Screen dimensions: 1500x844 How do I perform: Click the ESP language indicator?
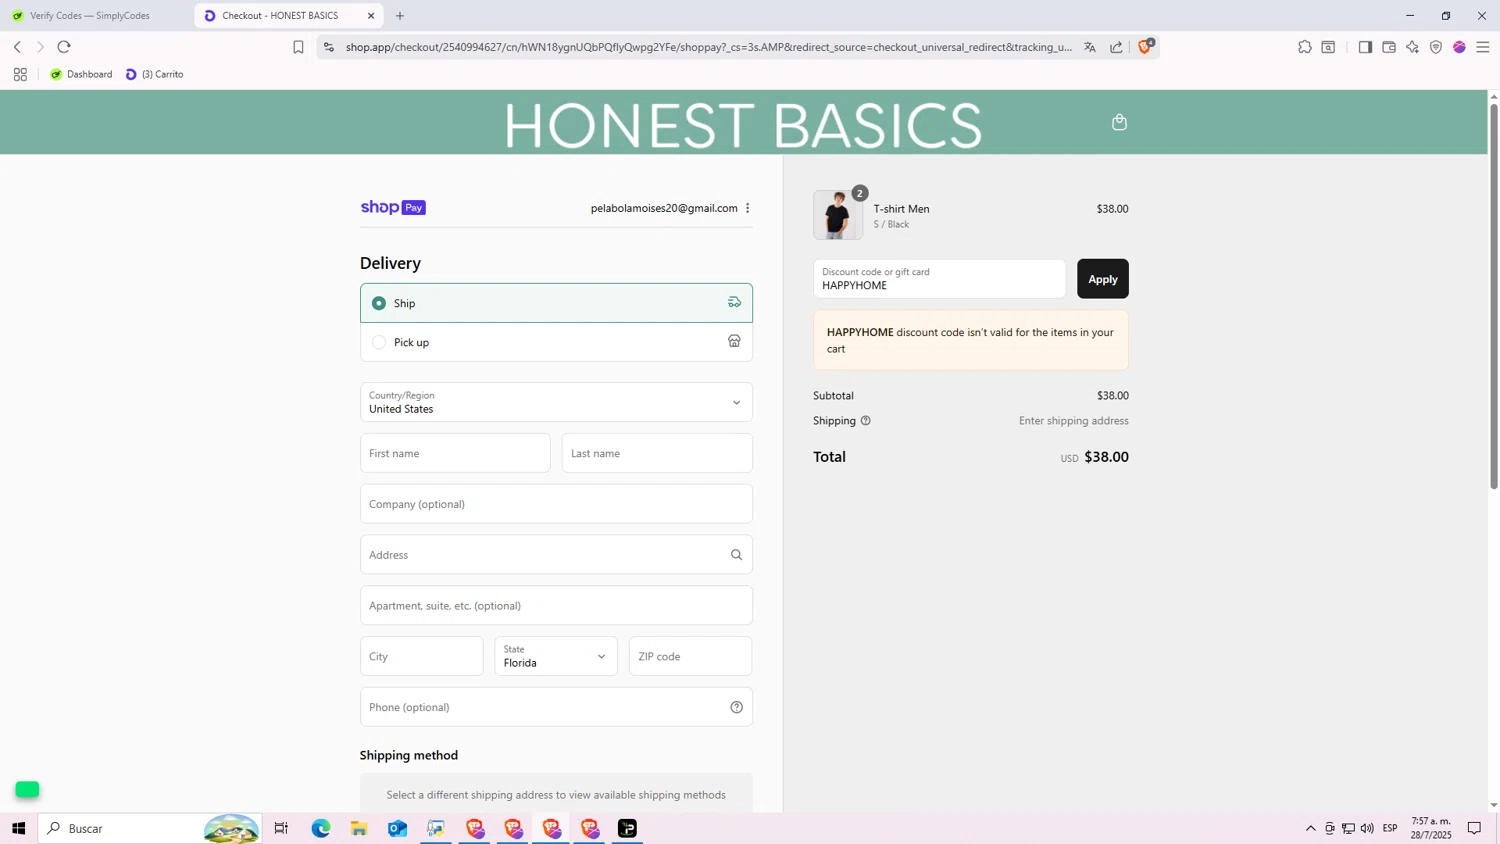coord(1390,828)
